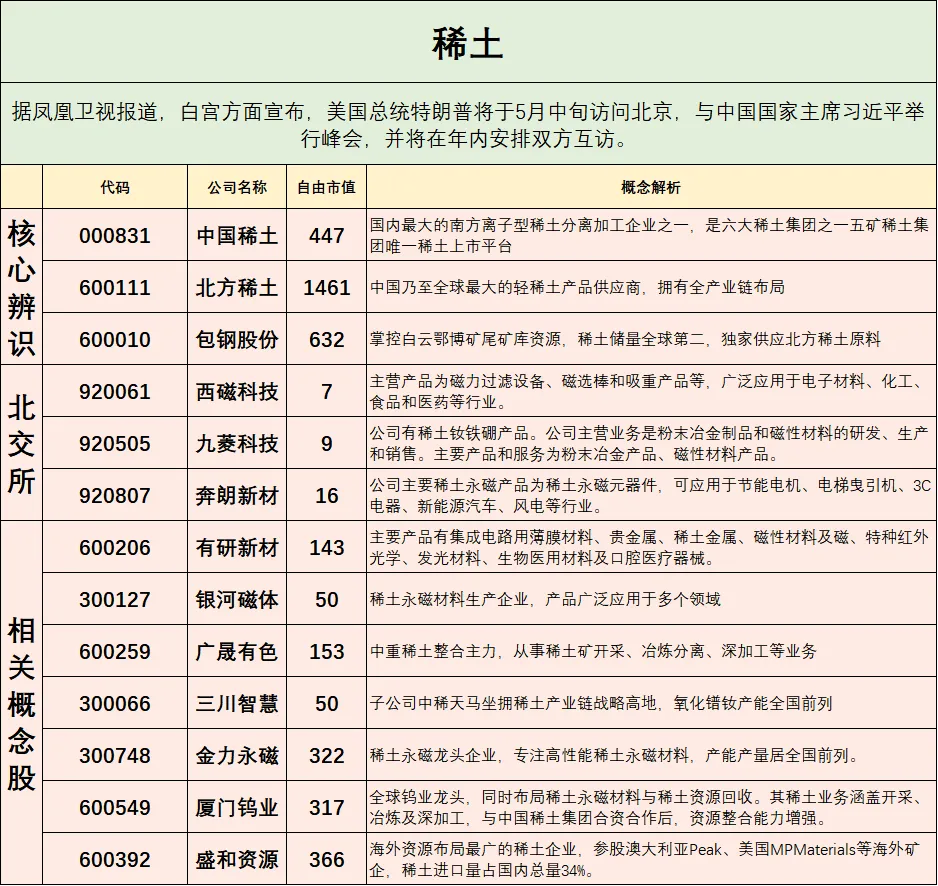Click market value 317

click(x=327, y=808)
